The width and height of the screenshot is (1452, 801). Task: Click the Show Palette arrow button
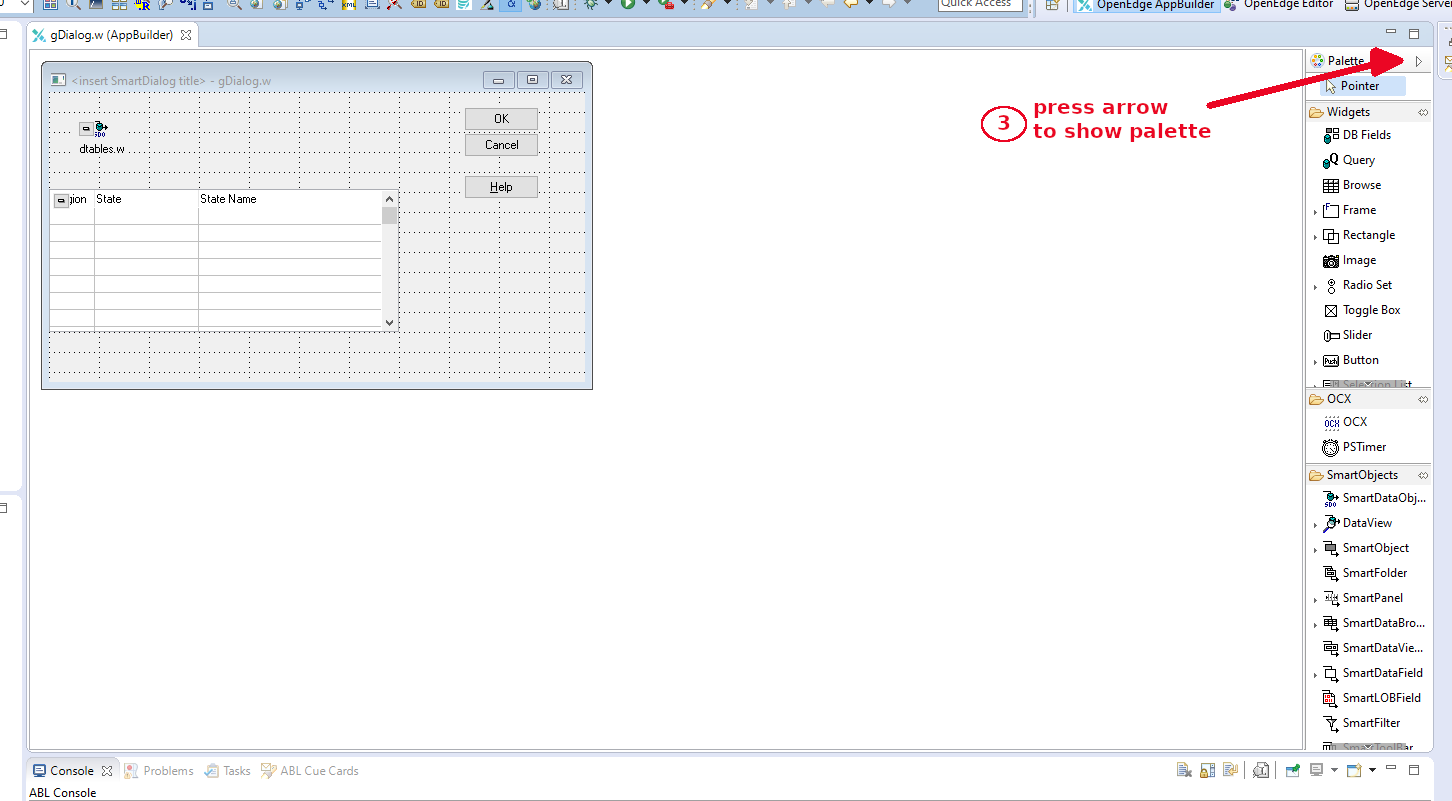tap(1418, 61)
